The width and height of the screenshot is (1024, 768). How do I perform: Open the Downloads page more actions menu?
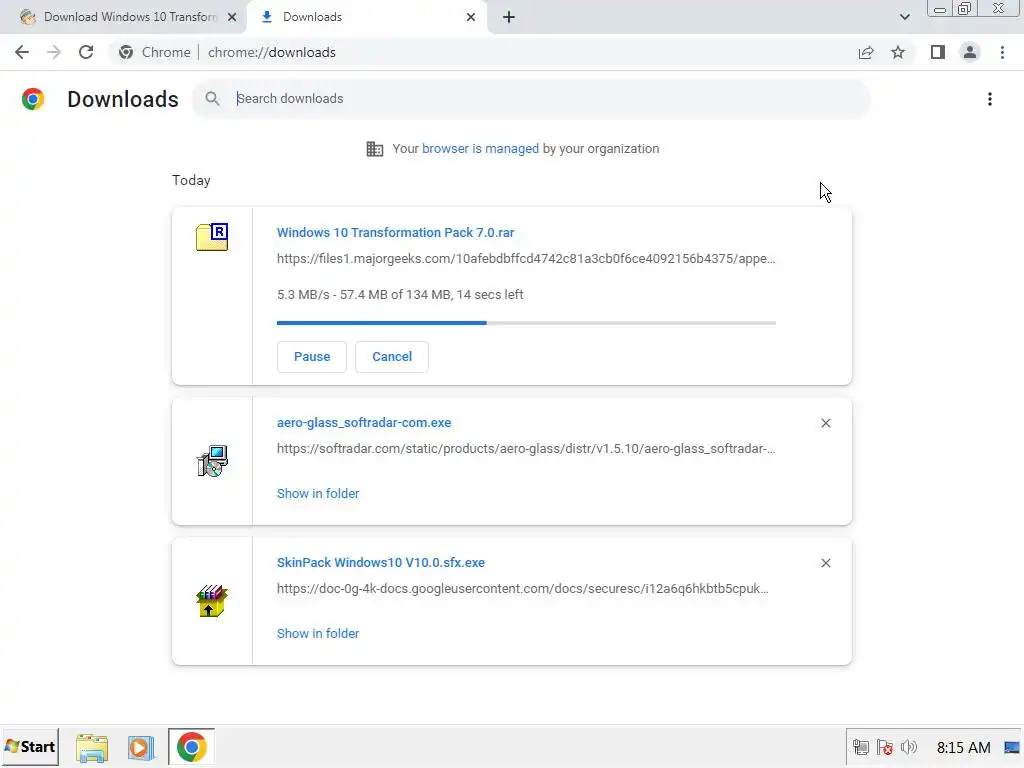pyautogui.click(x=990, y=99)
